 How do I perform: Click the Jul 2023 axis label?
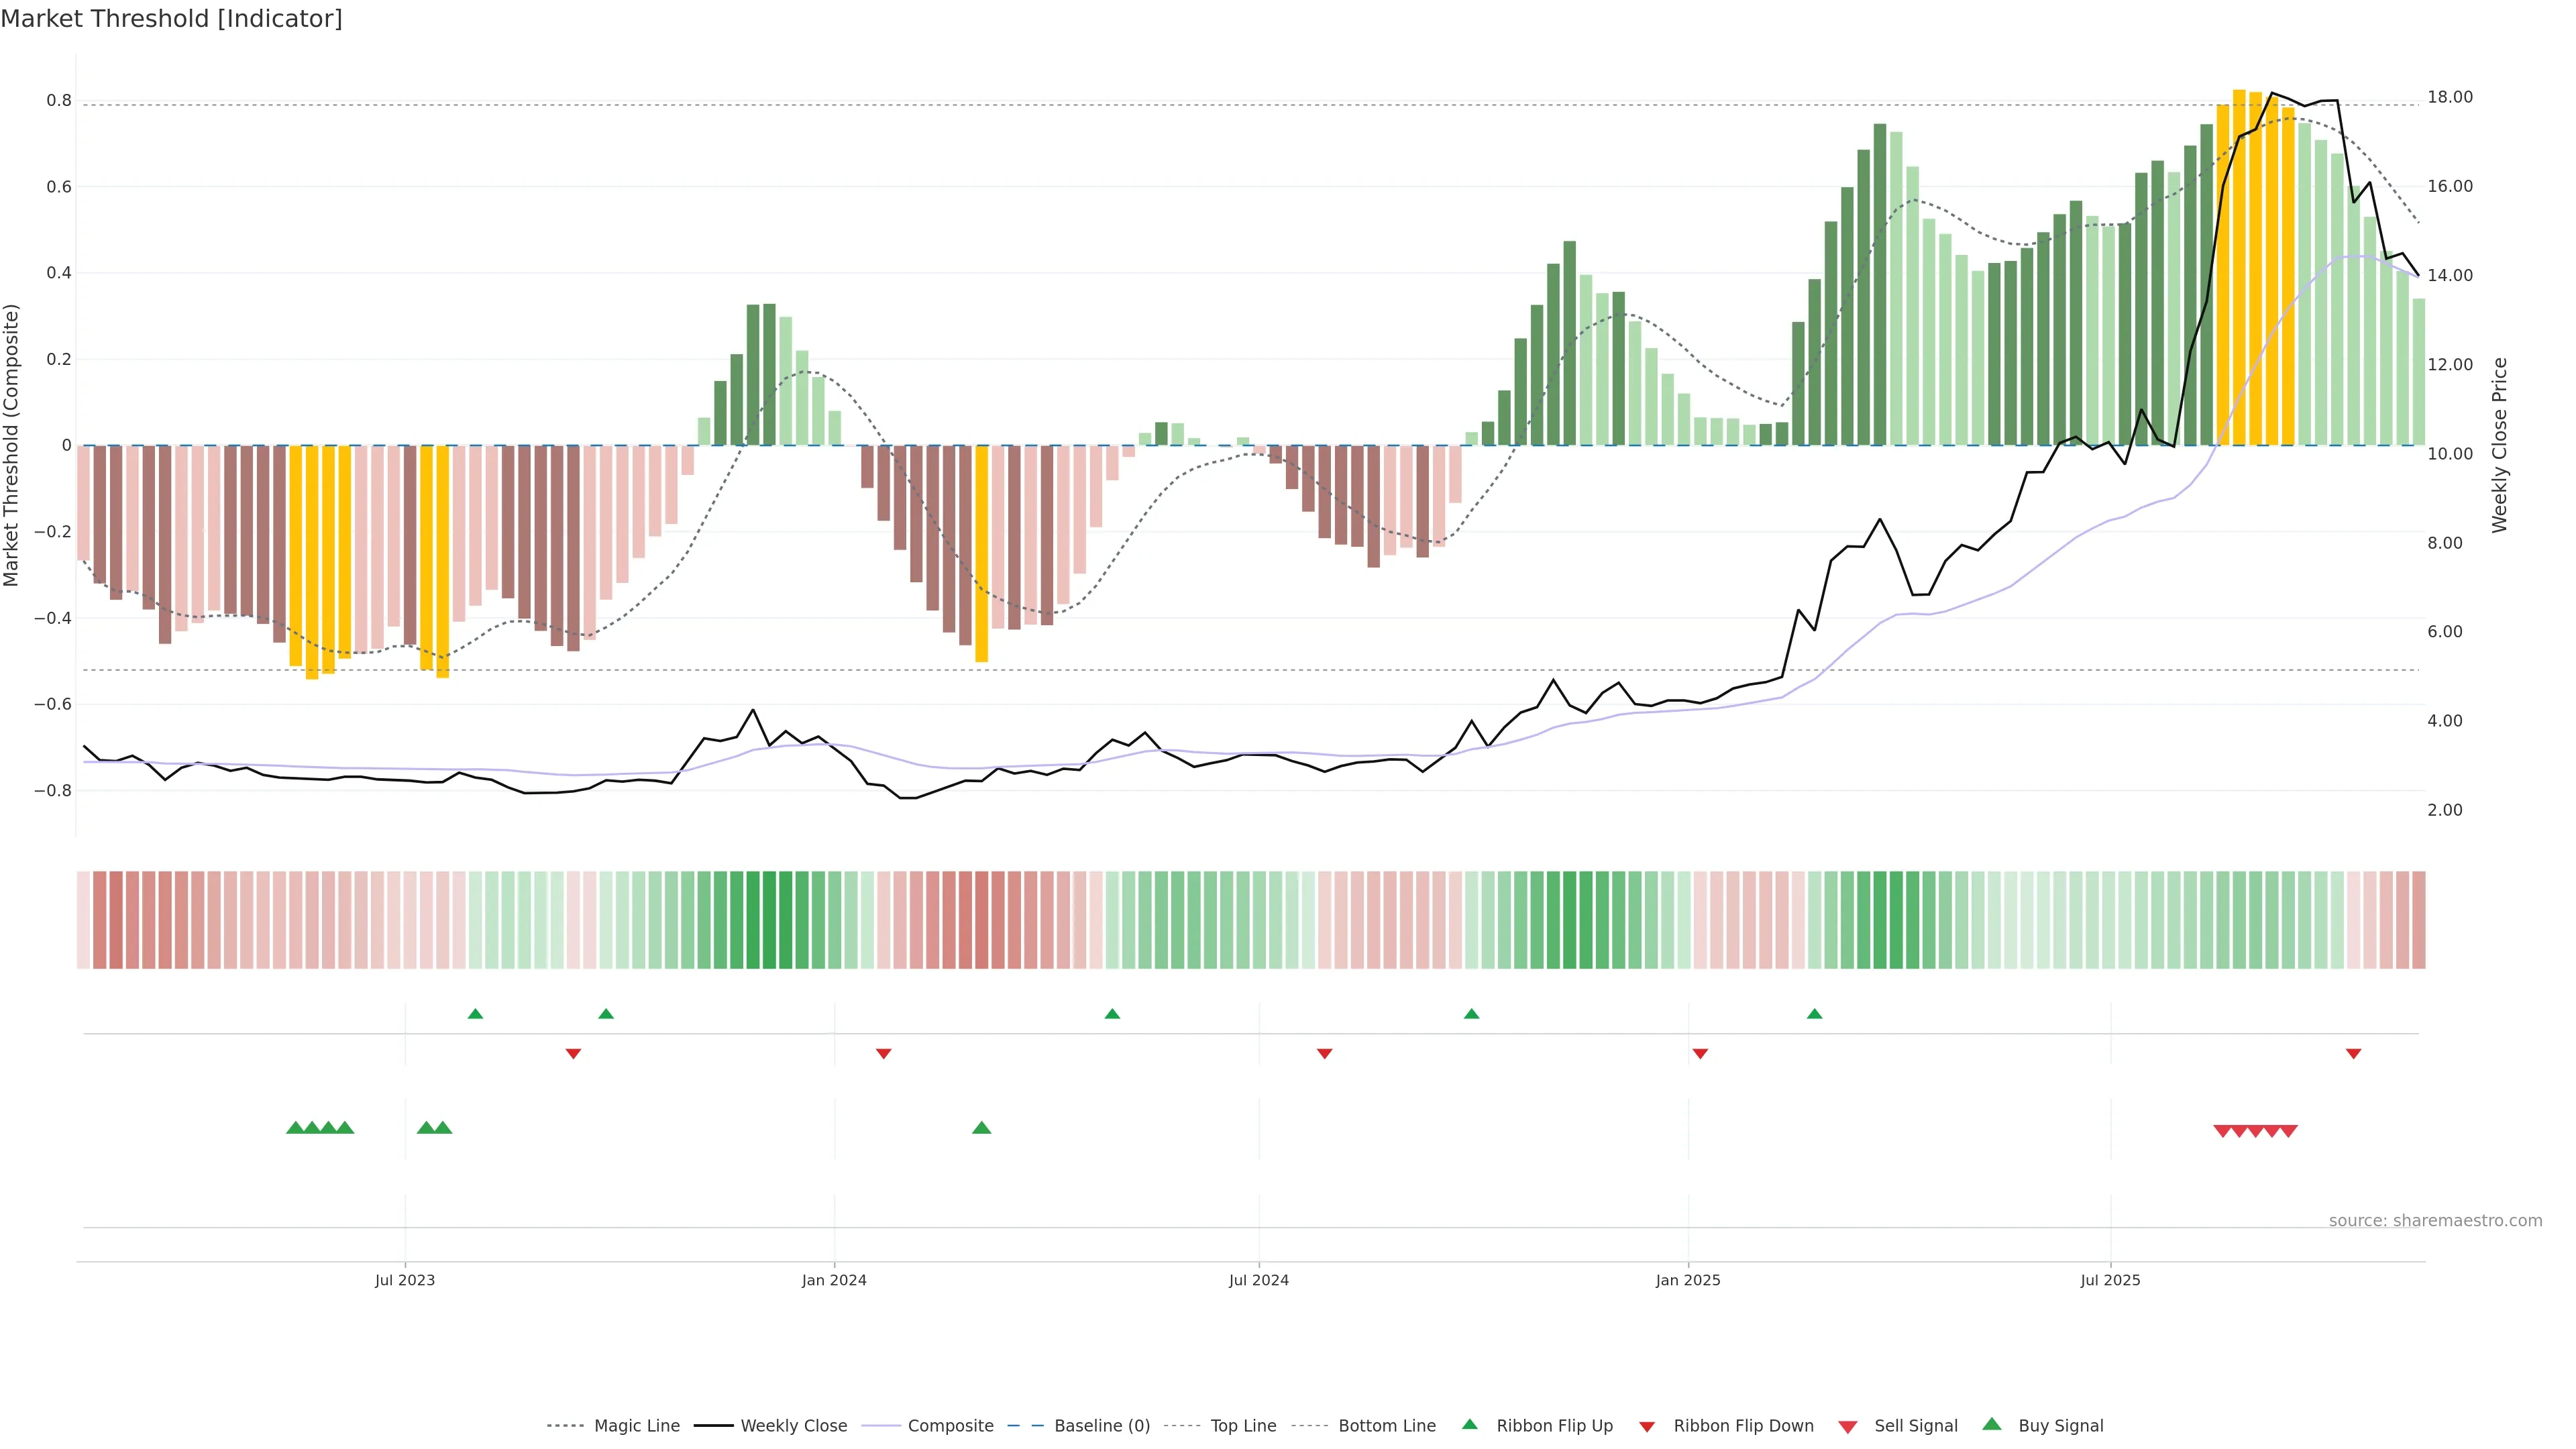(405, 1280)
